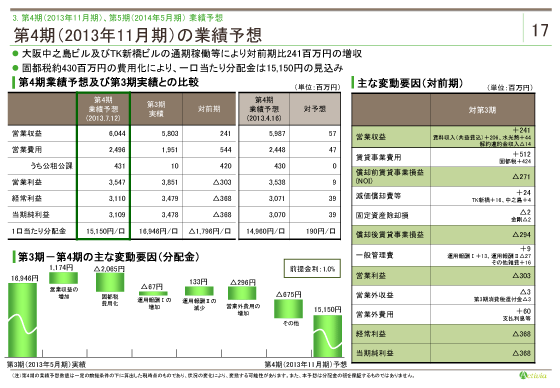Select the 第4期業績予想 (2013.7.12) column header

pyautogui.click(x=103, y=109)
